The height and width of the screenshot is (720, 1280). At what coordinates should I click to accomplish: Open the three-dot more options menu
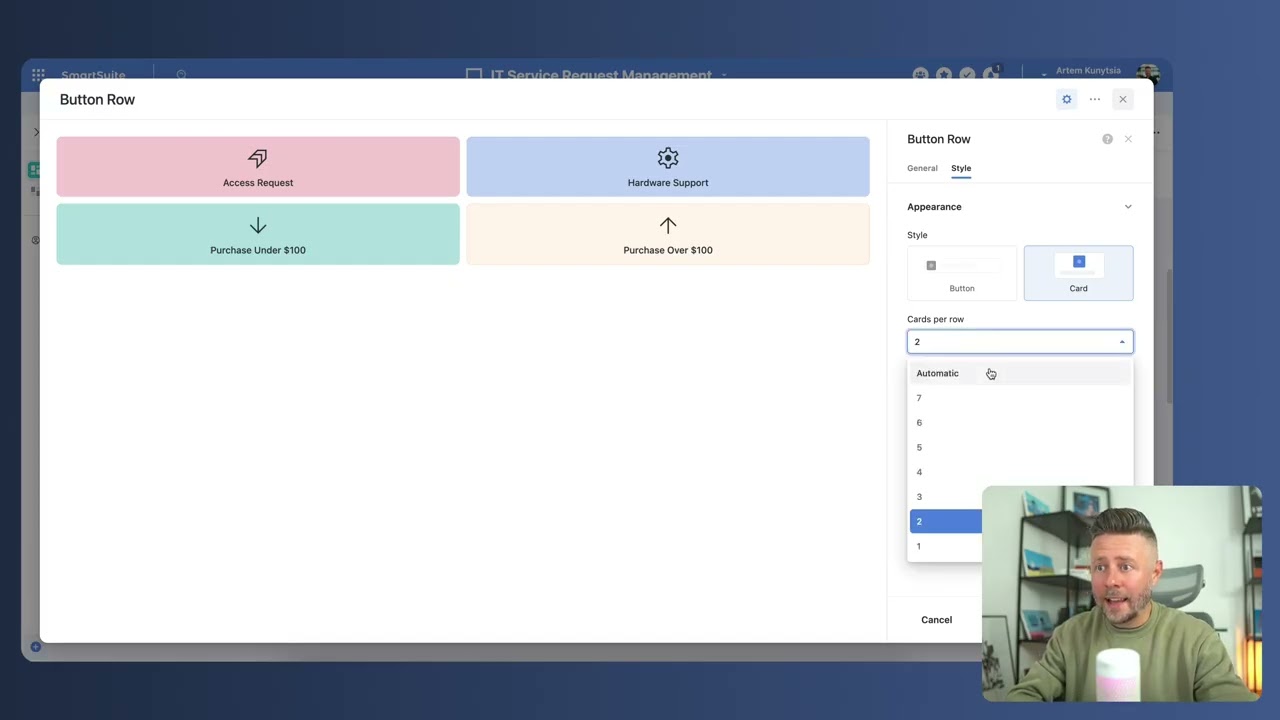coord(1095,99)
